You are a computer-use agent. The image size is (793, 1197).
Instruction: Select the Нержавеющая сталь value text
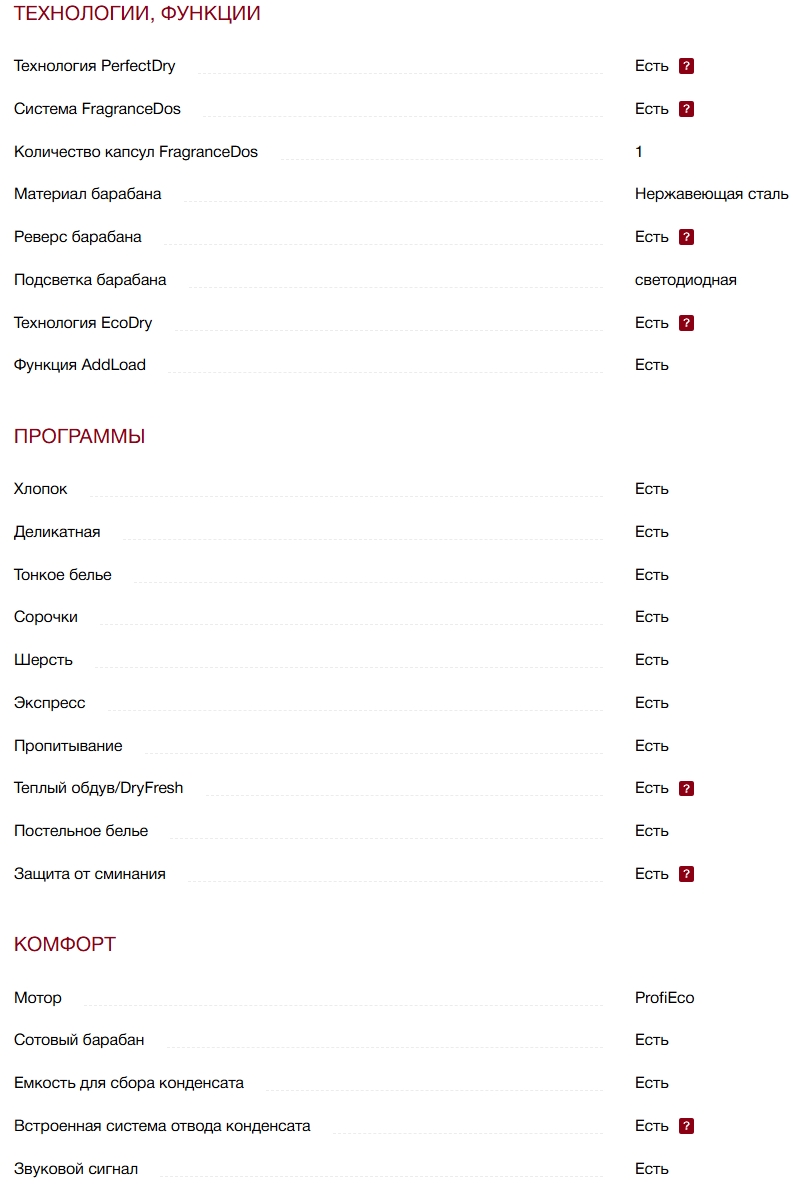pyautogui.click(x=711, y=194)
